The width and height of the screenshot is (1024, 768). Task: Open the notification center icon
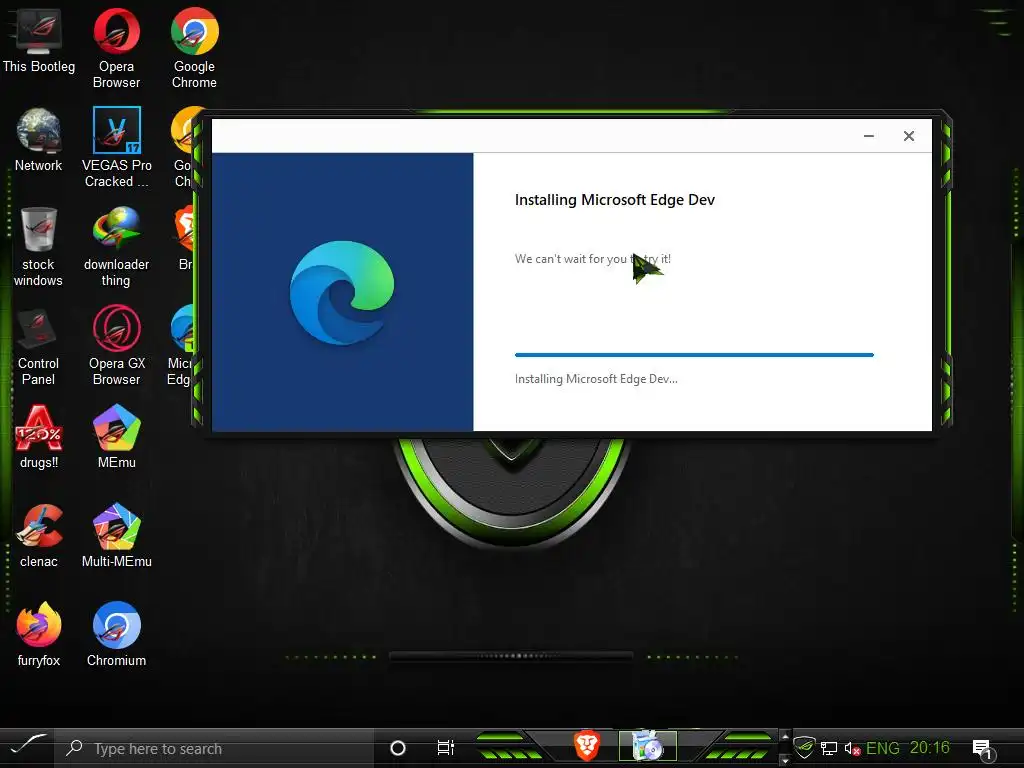click(982, 749)
